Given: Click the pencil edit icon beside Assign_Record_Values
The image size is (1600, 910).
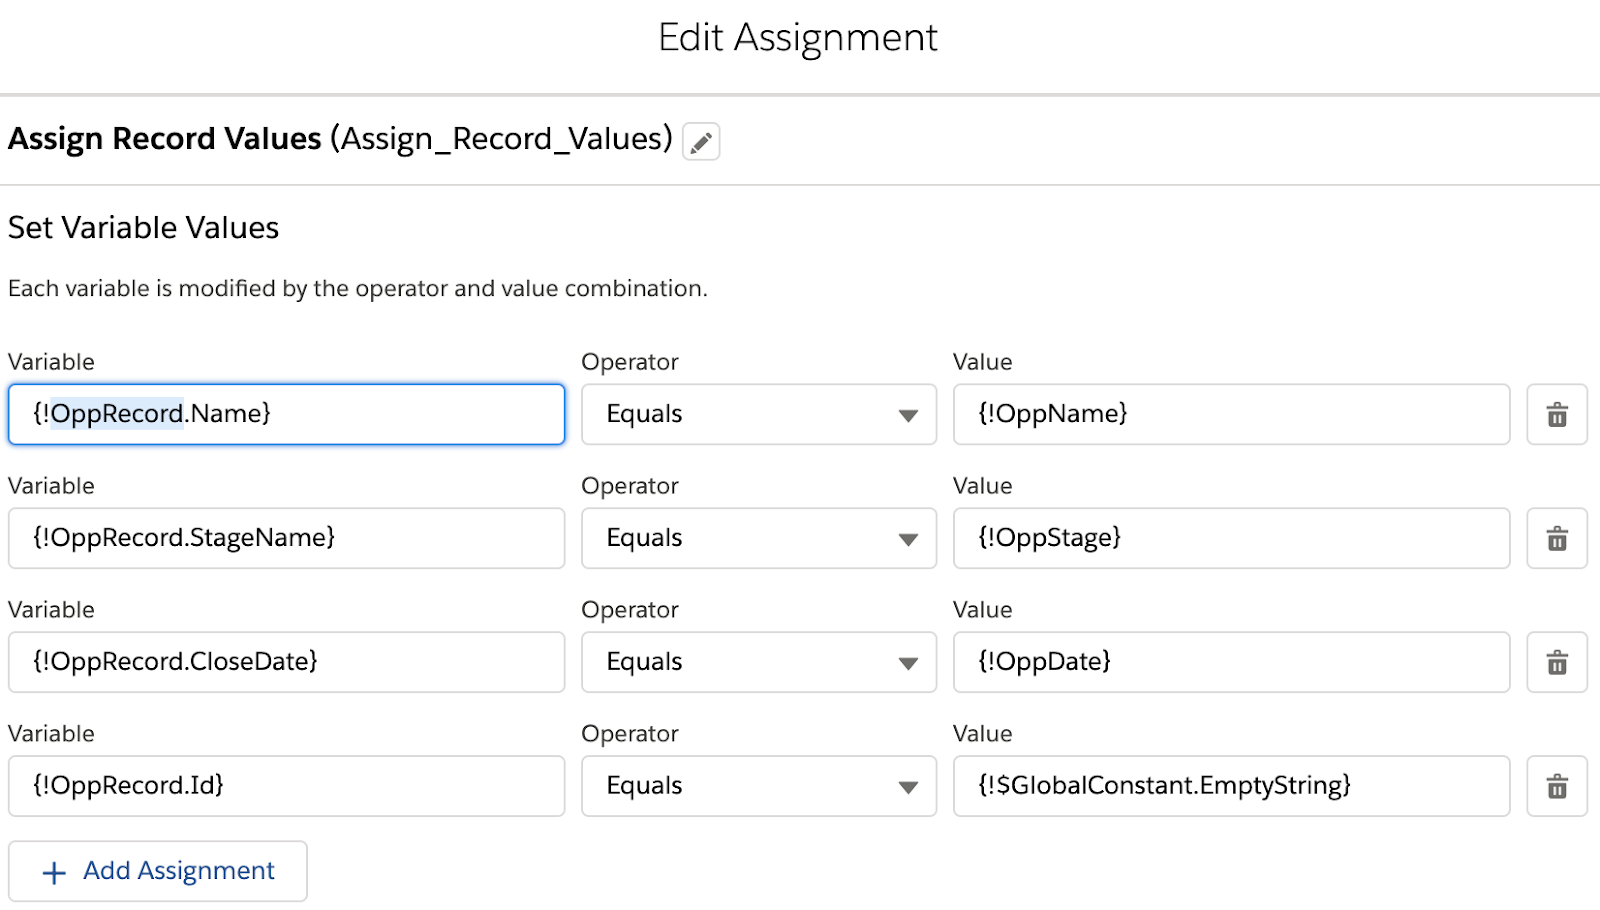Looking at the screenshot, I should coord(701,142).
